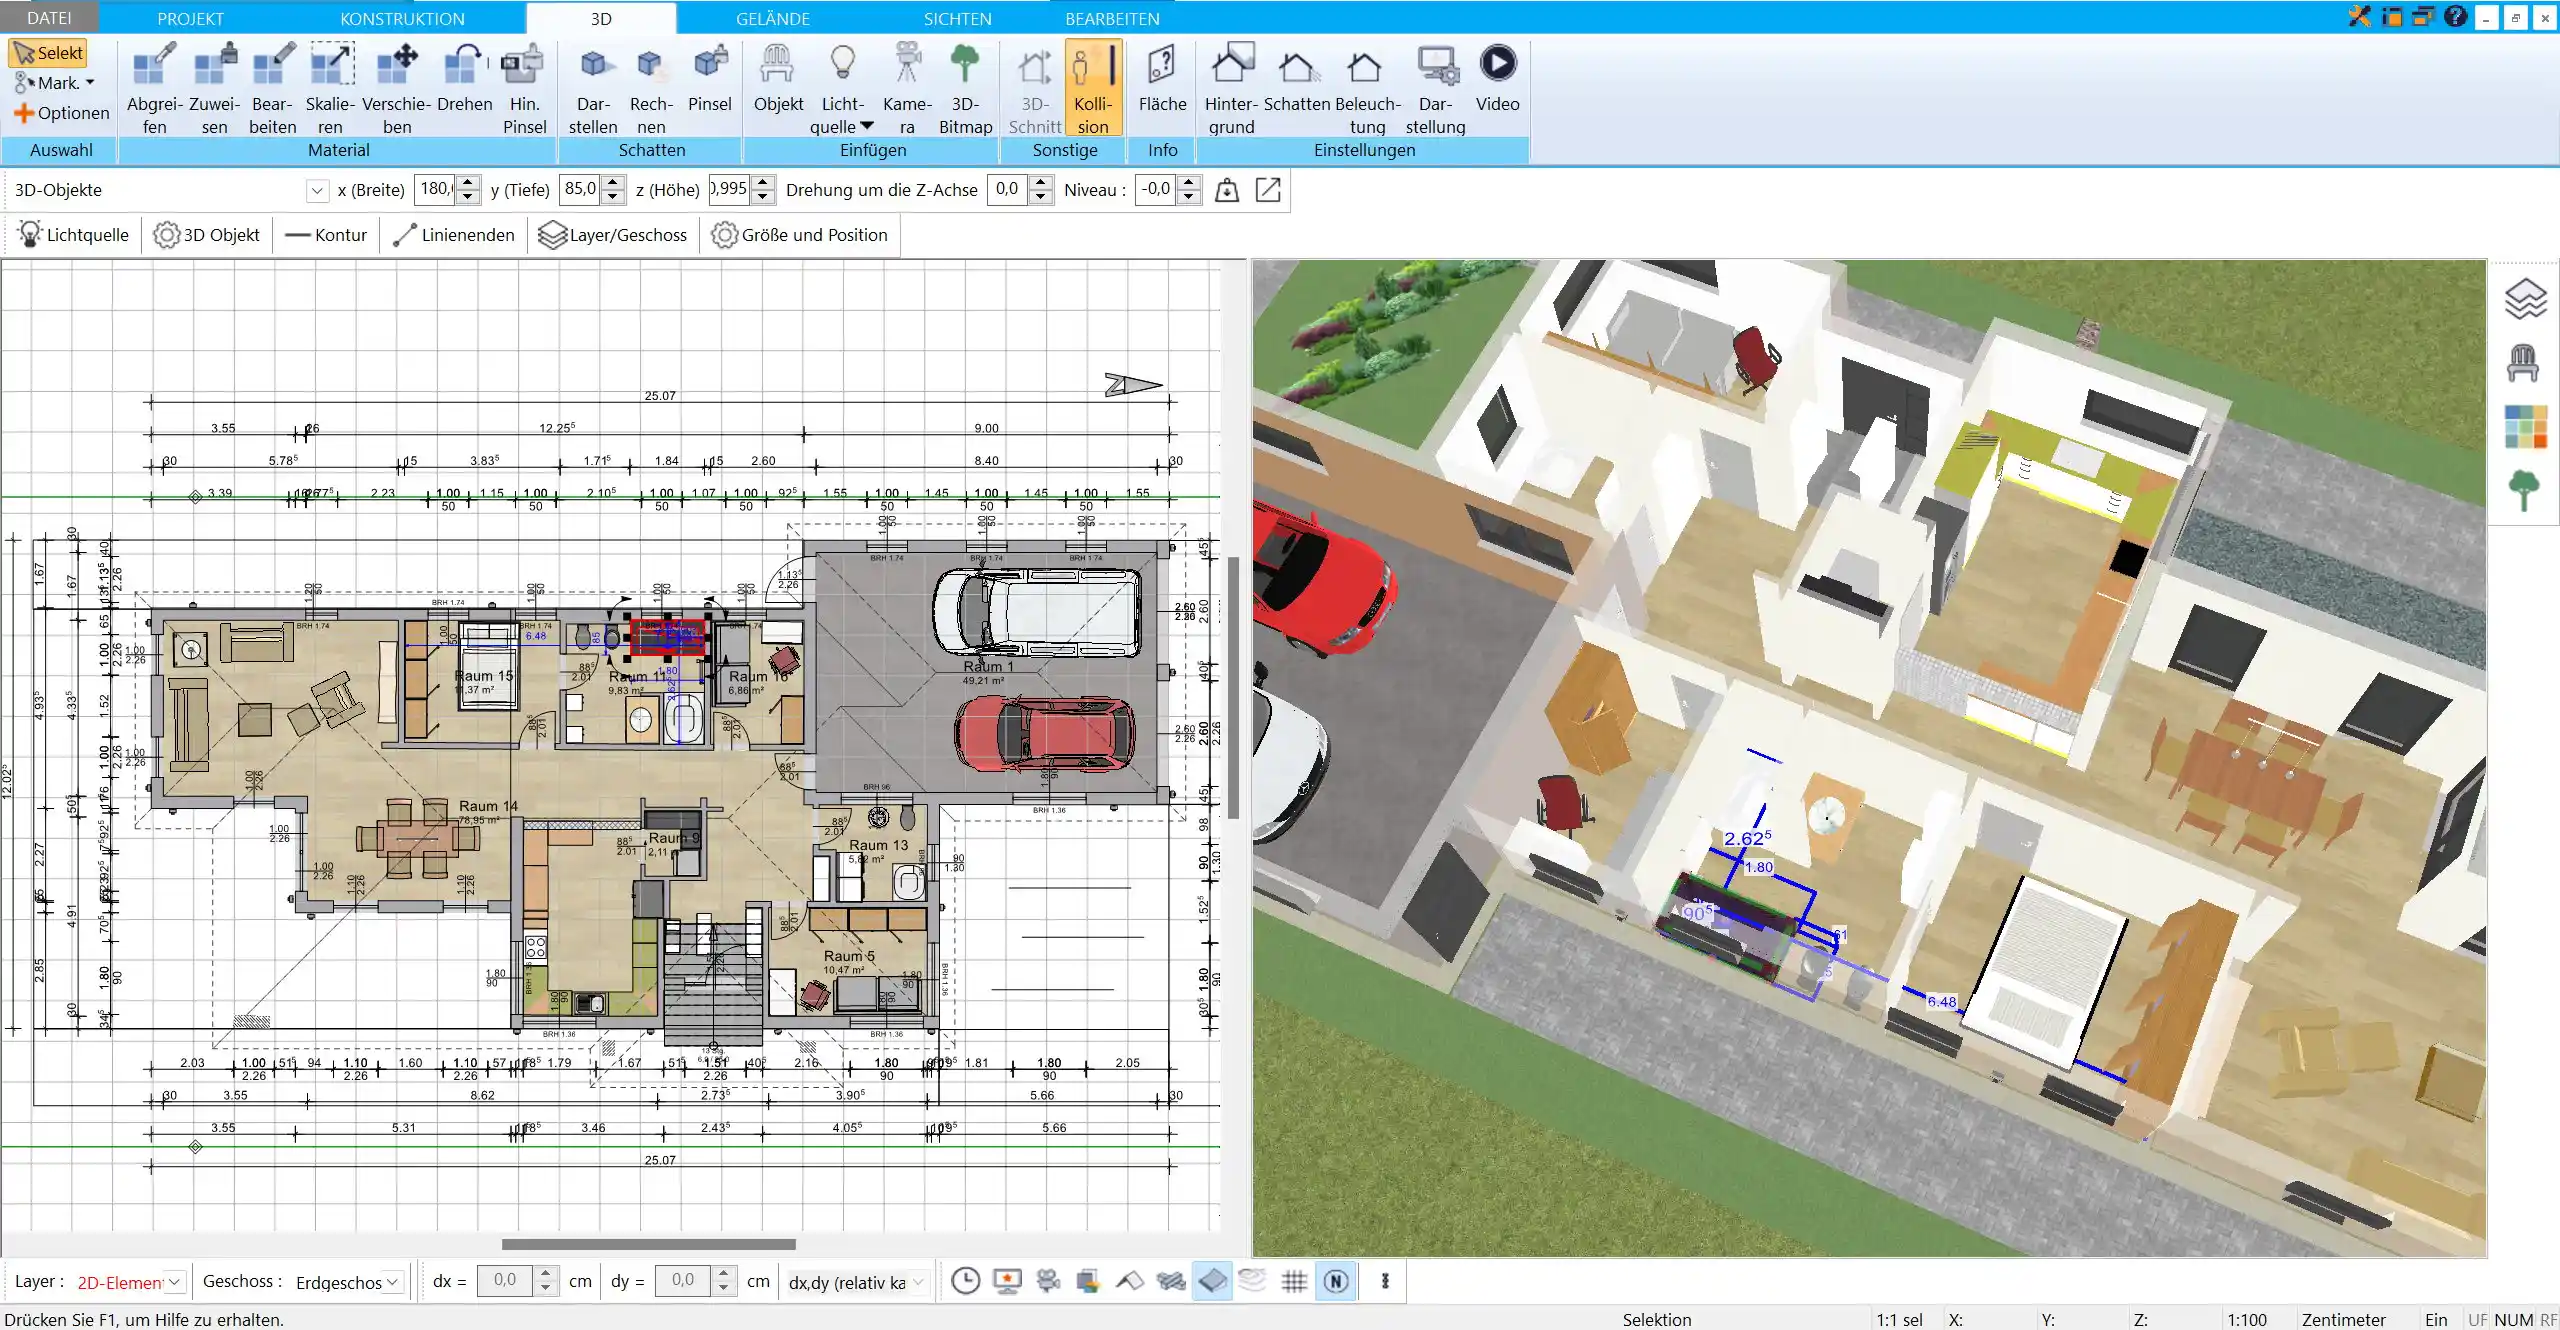Switch to the SICHTEN tab

pyautogui.click(x=957, y=18)
